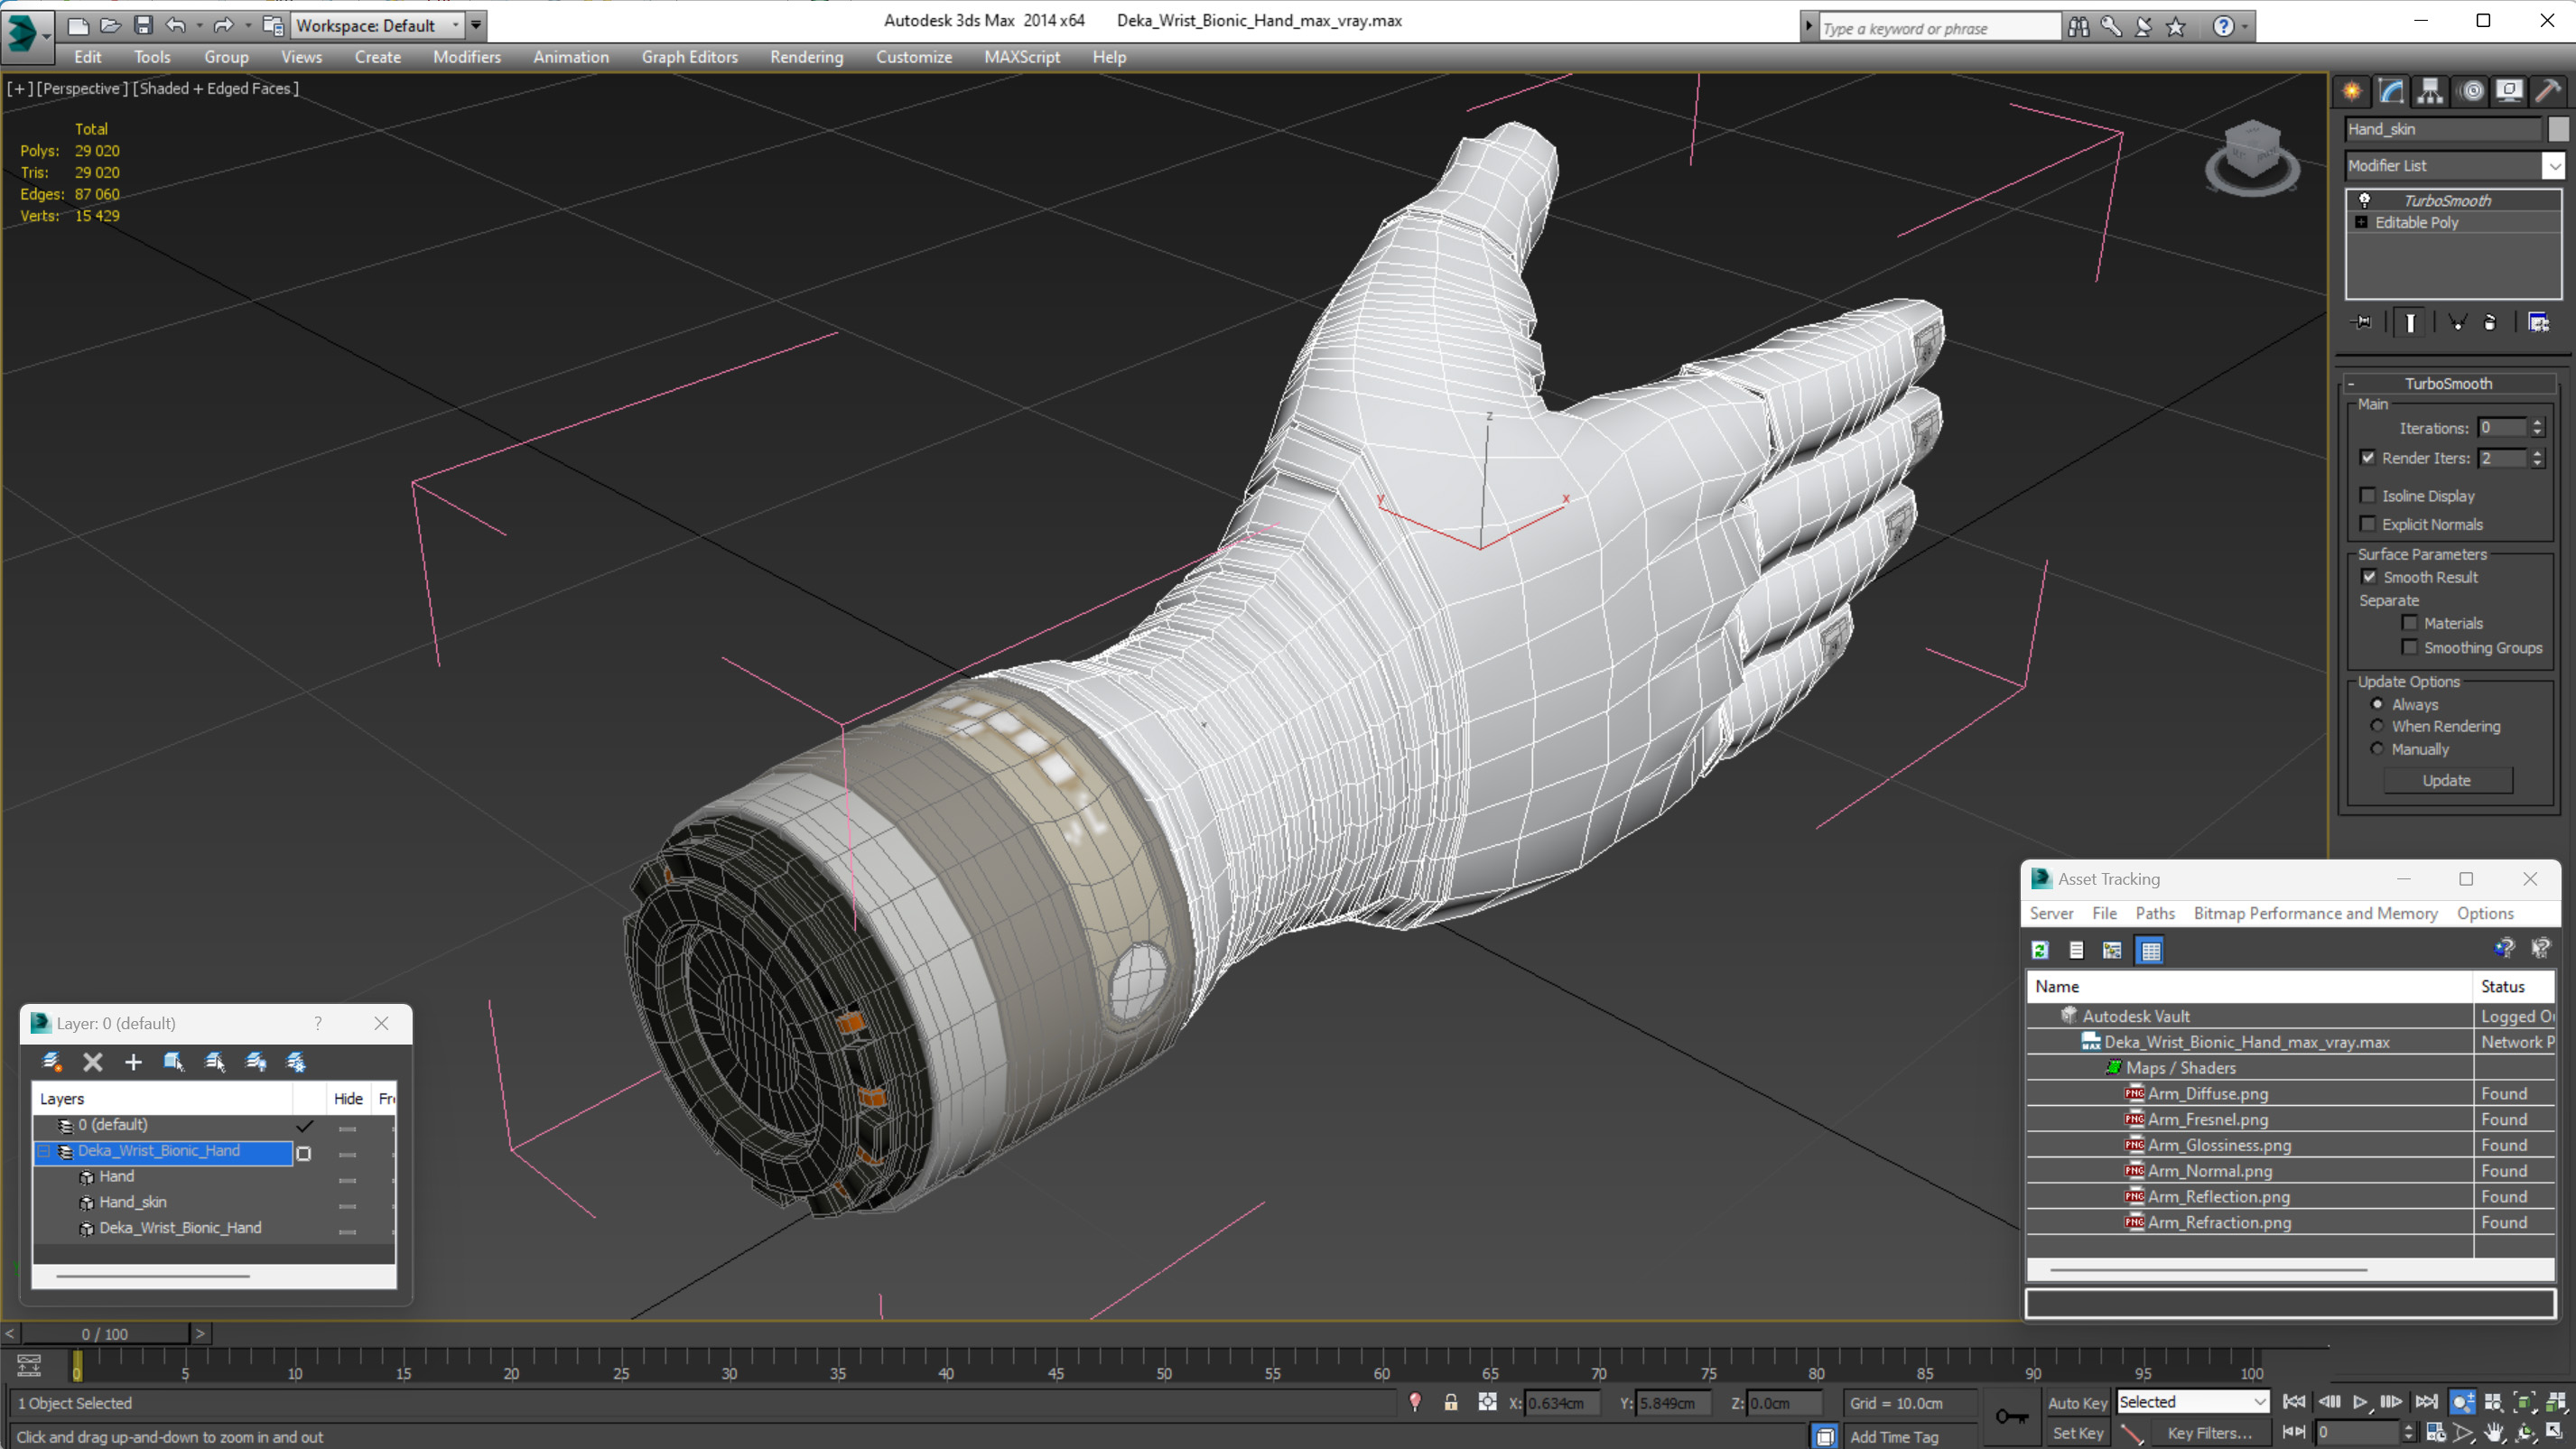Click Undo arrow in quick access toolbar
This screenshot has width=2576, height=1449.
pyautogui.click(x=176, y=25)
